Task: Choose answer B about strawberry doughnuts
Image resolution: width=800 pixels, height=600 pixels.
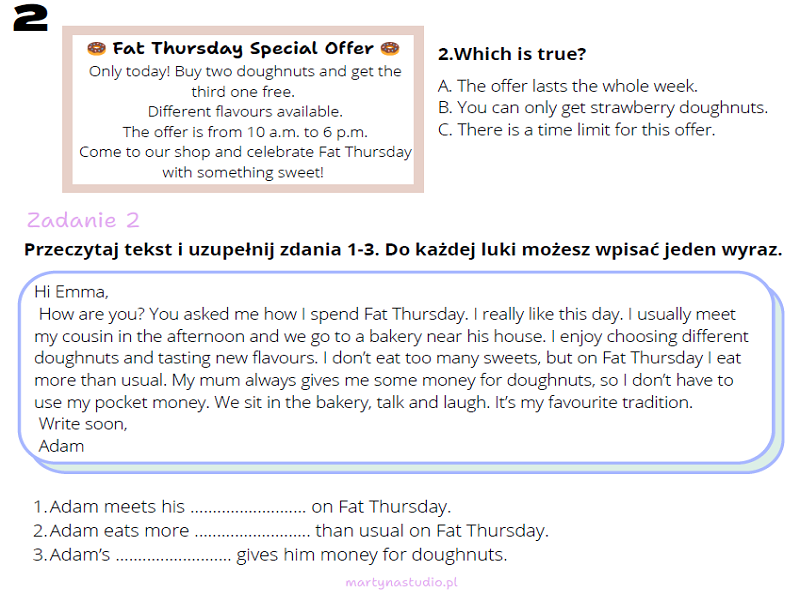Action: coord(602,108)
